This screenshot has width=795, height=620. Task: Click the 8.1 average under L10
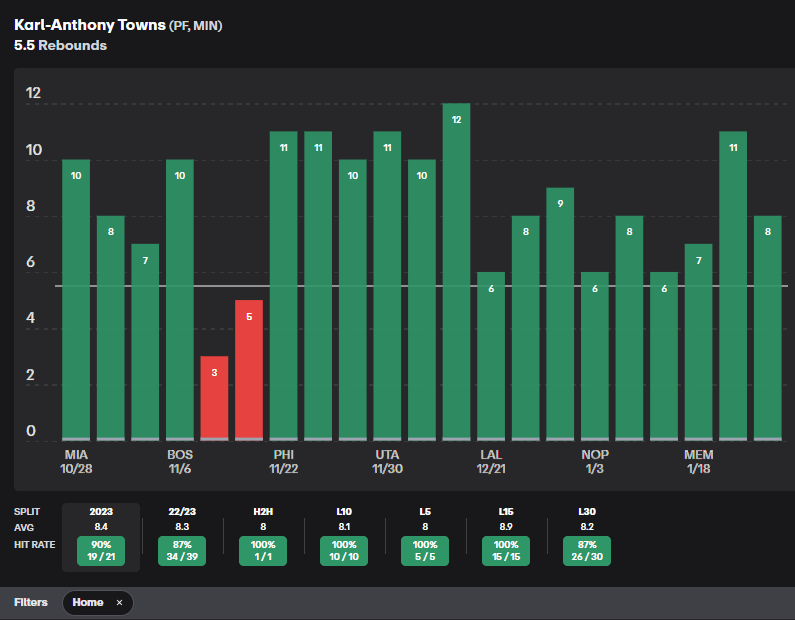tap(344, 527)
